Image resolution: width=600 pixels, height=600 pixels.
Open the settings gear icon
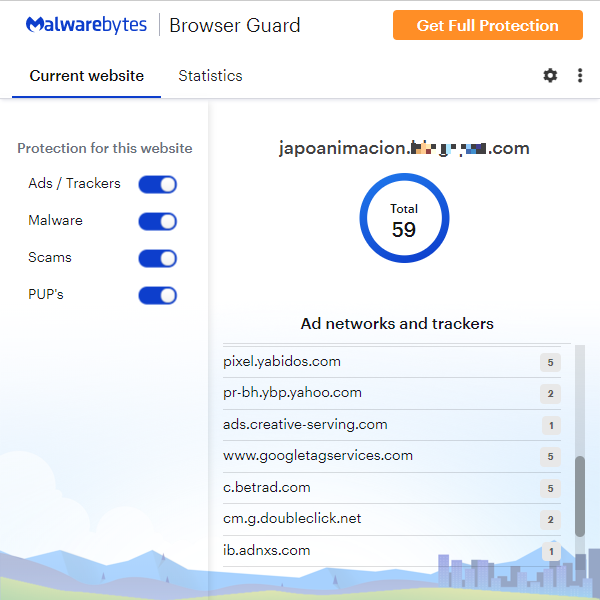550,75
